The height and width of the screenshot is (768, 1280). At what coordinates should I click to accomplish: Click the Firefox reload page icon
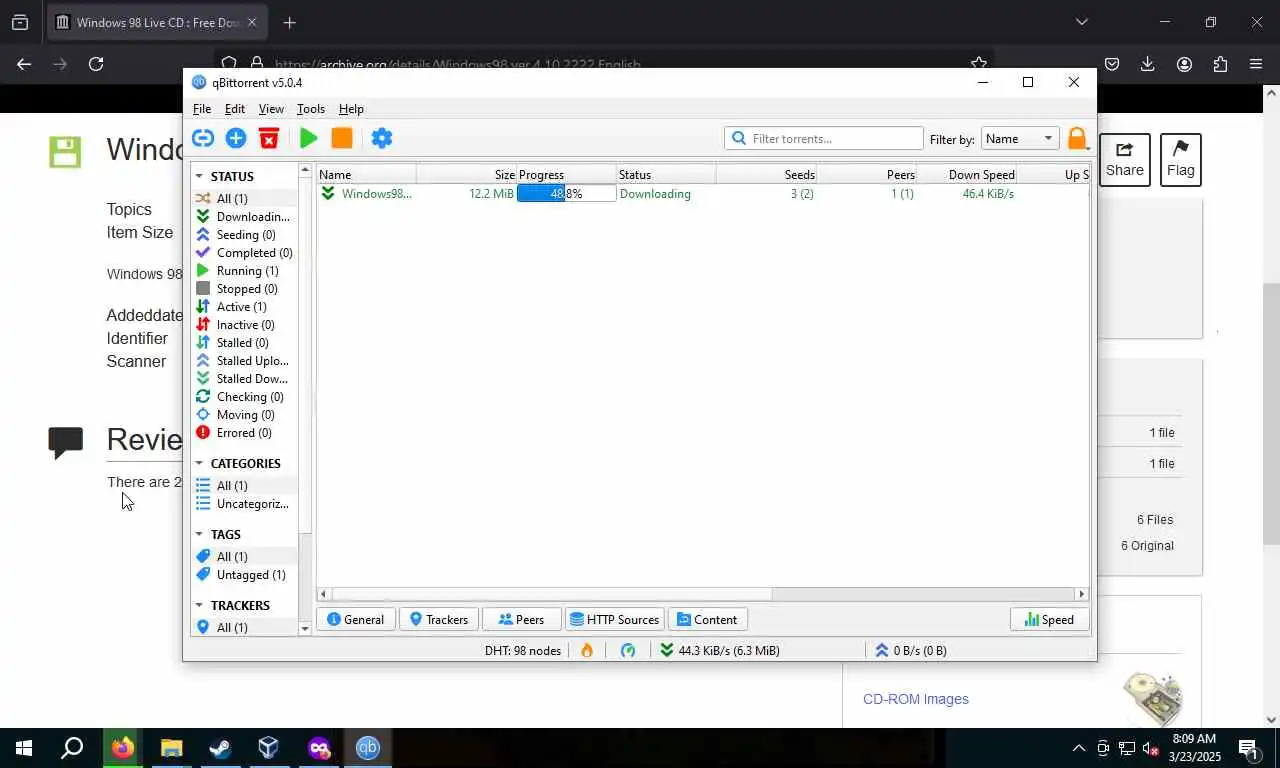96,64
